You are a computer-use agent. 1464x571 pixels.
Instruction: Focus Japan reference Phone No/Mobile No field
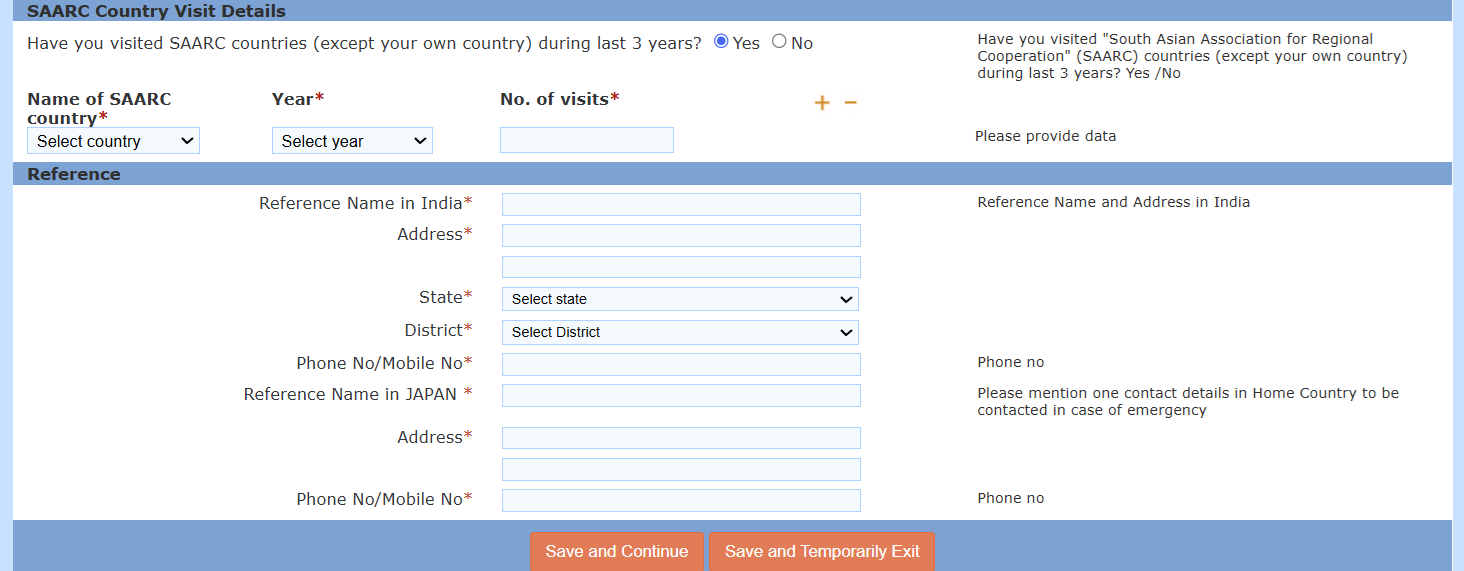(681, 501)
